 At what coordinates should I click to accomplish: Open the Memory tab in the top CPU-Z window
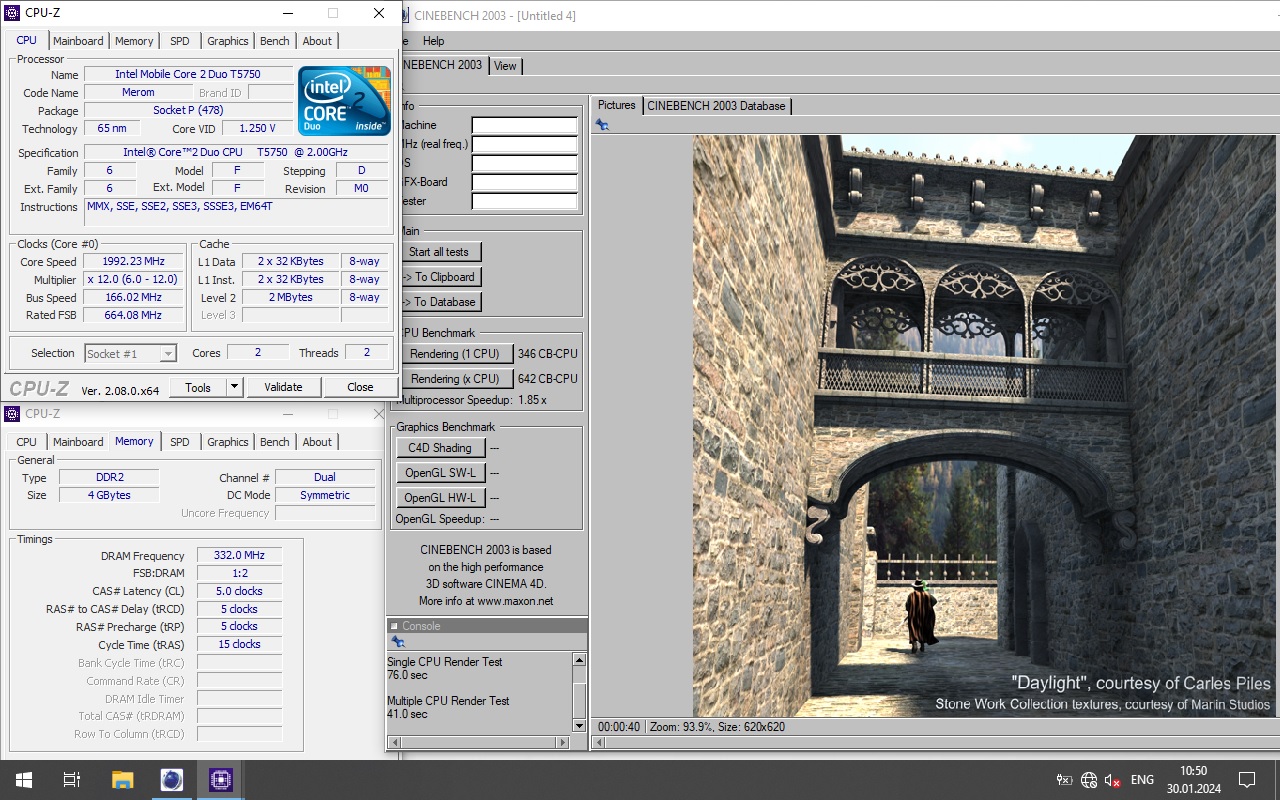(134, 41)
